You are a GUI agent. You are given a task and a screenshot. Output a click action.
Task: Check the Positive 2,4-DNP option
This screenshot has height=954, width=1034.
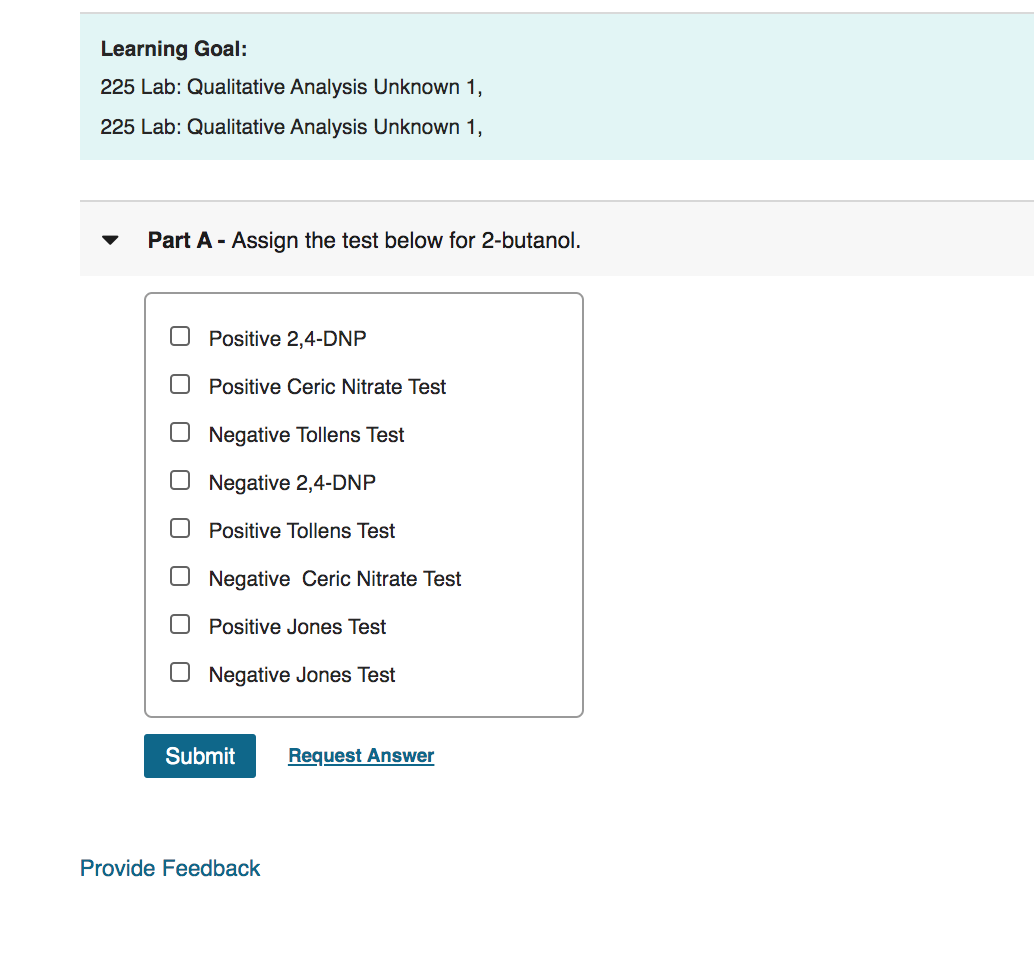[x=180, y=336]
